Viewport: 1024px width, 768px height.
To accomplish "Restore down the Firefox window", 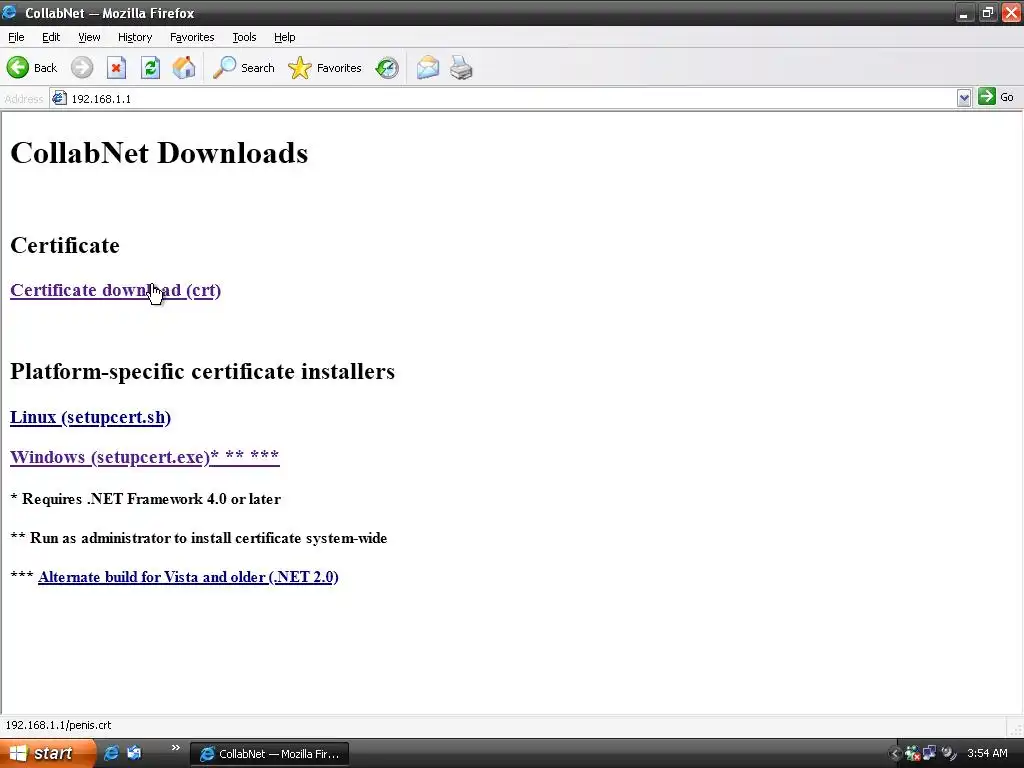I will point(987,13).
